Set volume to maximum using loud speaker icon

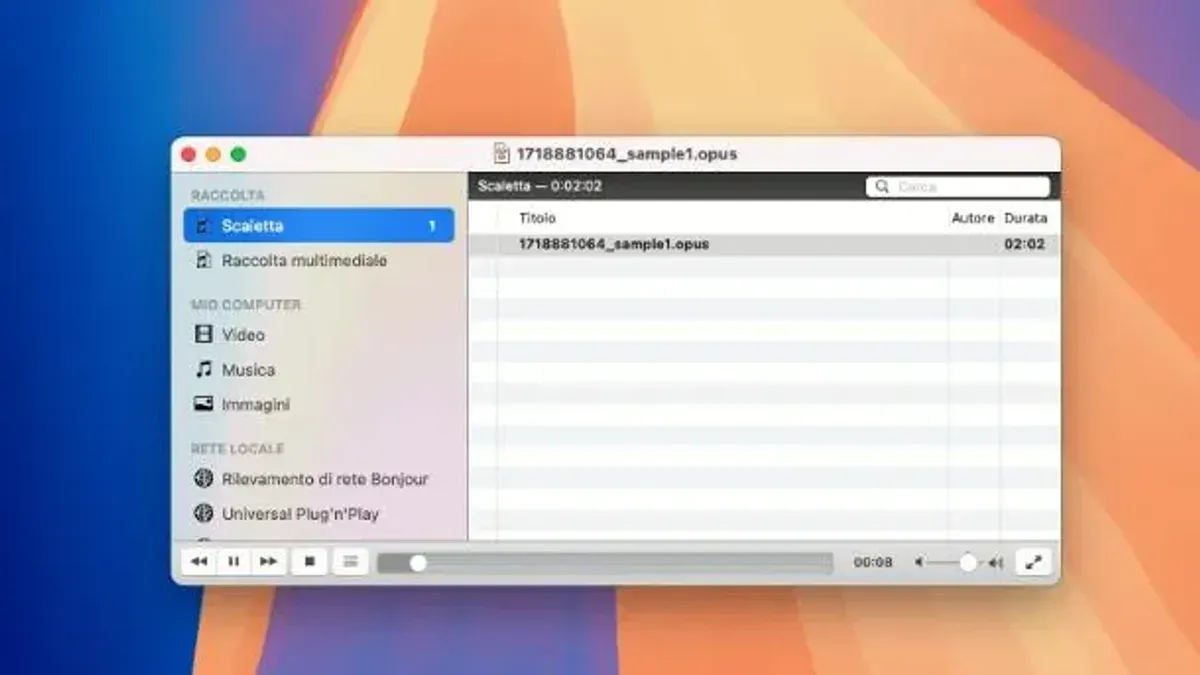(x=995, y=563)
